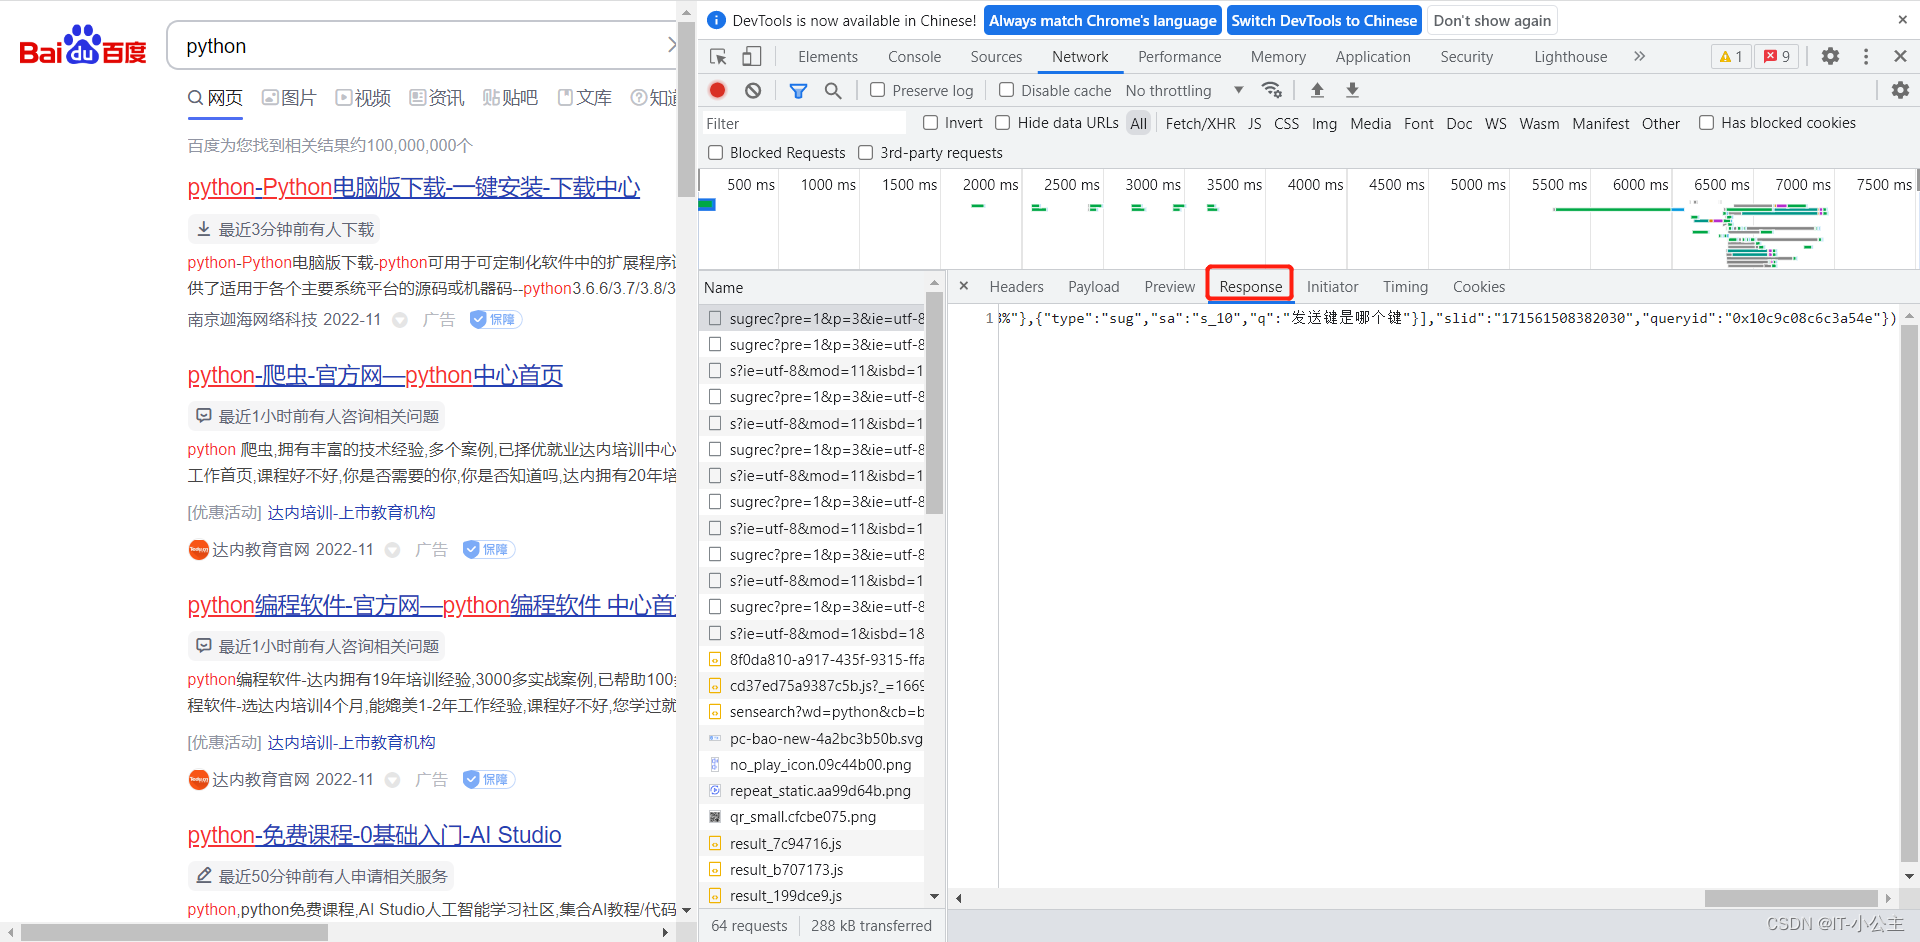The image size is (1920, 942).
Task: Switch to the Elements panel
Action: tap(827, 57)
